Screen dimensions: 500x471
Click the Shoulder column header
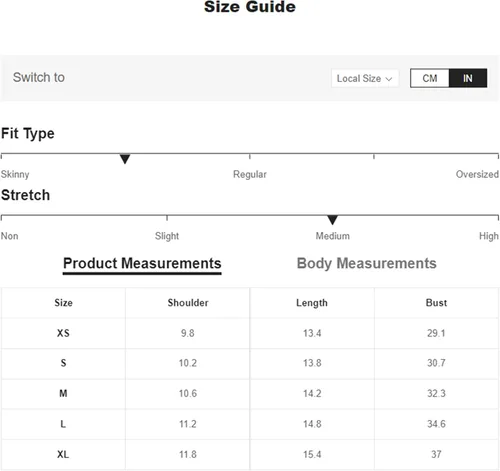click(188, 303)
